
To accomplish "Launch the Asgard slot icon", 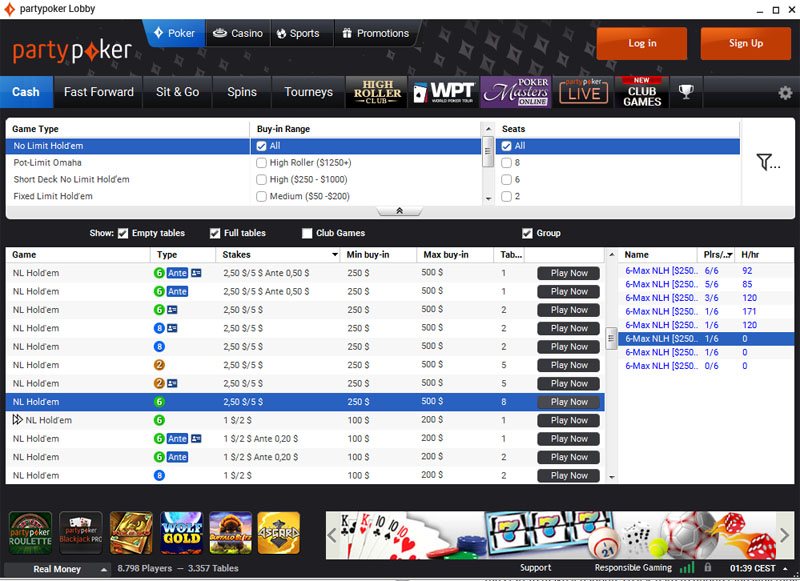I will click(279, 533).
